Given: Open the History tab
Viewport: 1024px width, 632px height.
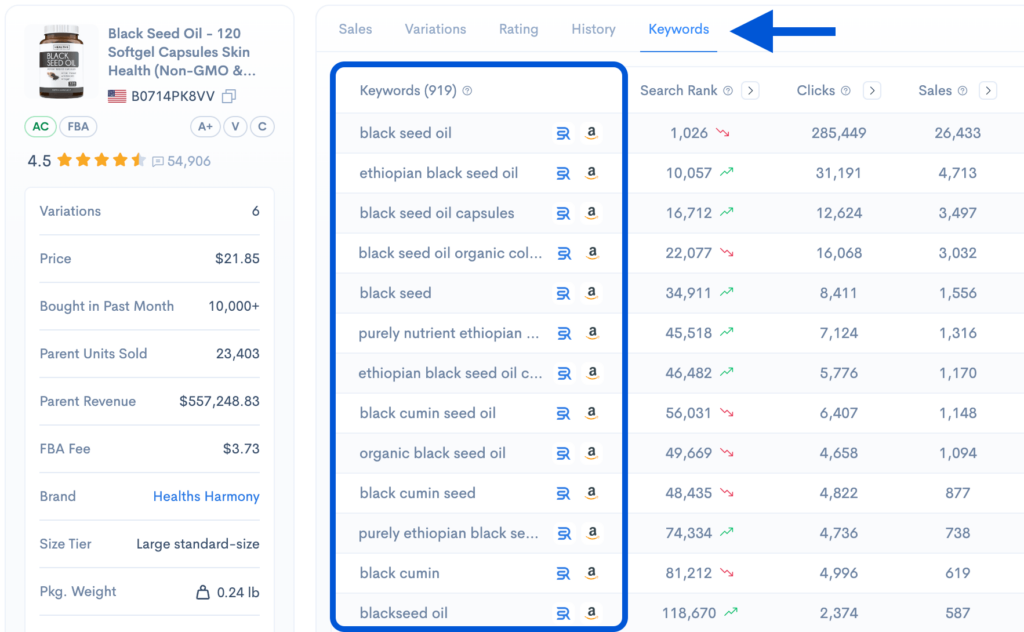Looking at the screenshot, I should click(593, 29).
